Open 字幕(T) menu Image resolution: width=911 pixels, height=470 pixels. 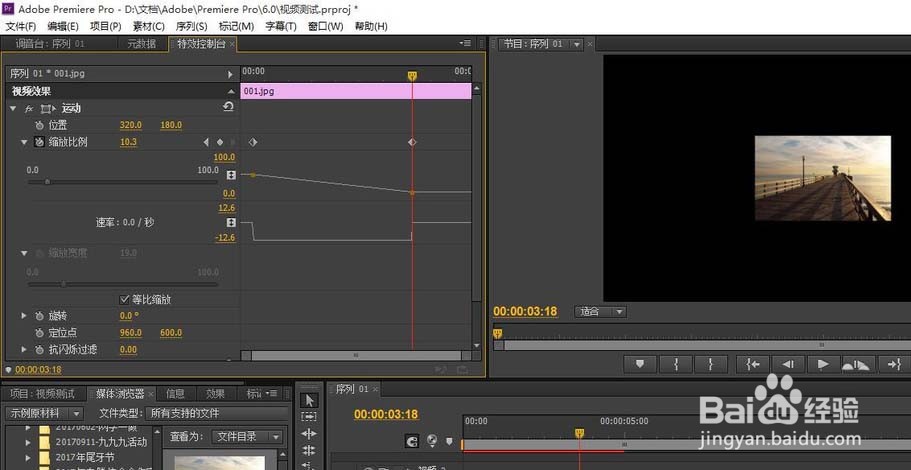tap(281, 26)
